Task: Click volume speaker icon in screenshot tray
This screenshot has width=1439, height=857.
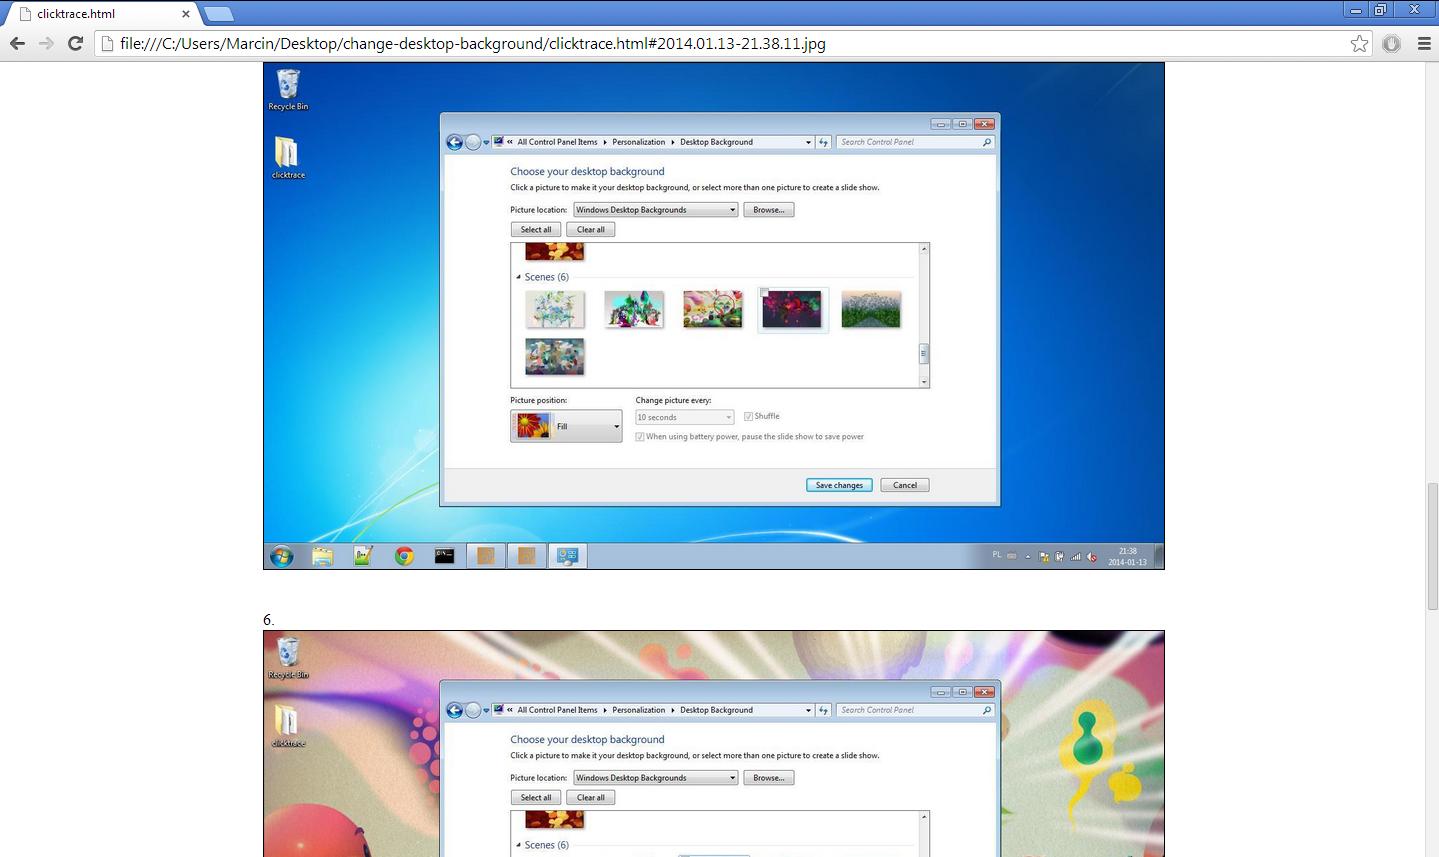Action: (1092, 557)
